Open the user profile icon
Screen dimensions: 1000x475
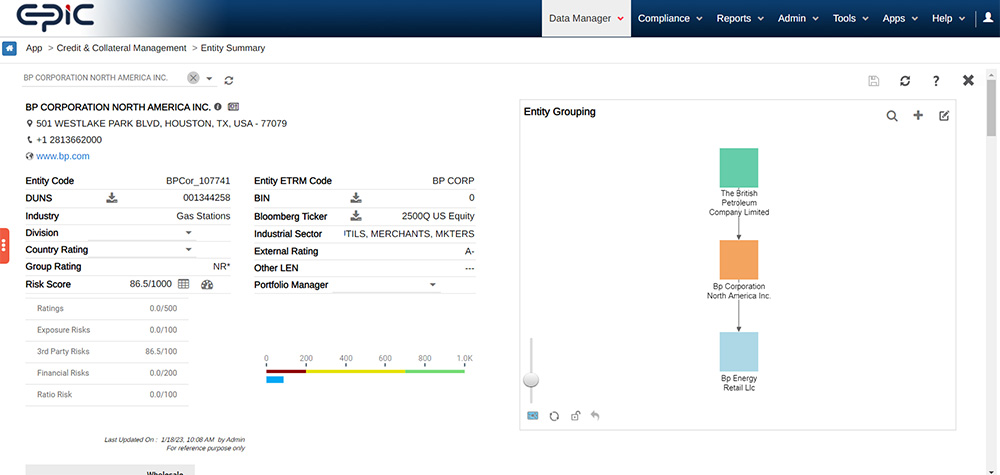point(989,18)
